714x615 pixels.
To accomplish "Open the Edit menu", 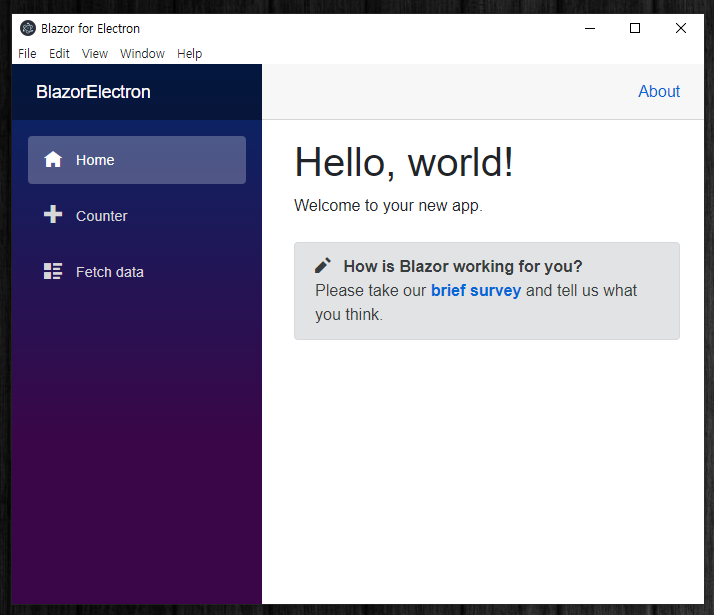I will 59,54.
